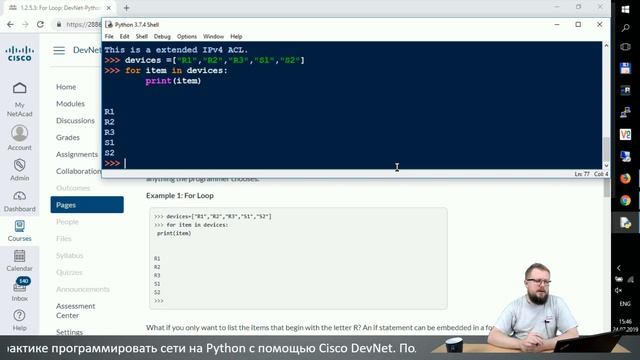This screenshot has width=640, height=360.
Task: Open the Window menu in IDLE
Action: 213,36
